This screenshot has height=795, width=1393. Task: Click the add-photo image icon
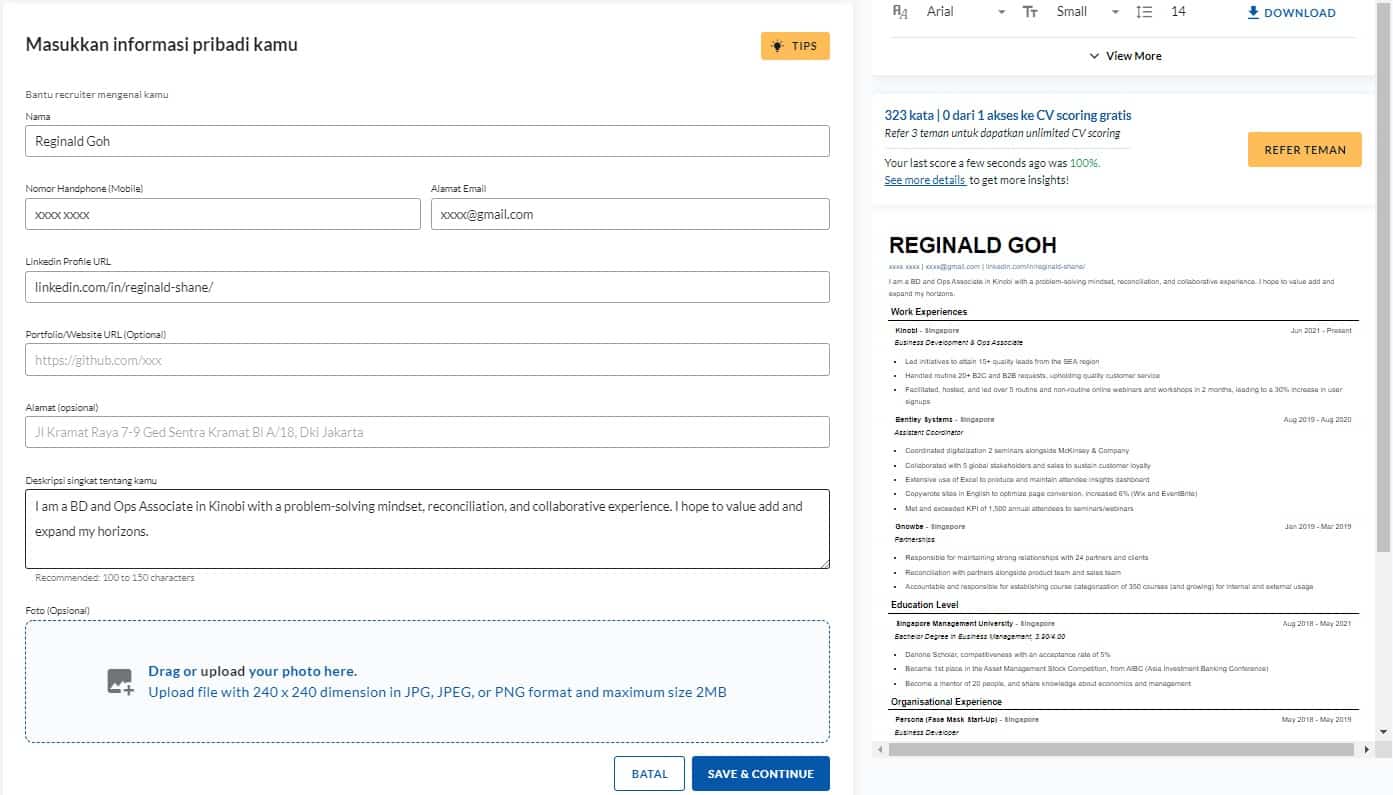point(120,682)
